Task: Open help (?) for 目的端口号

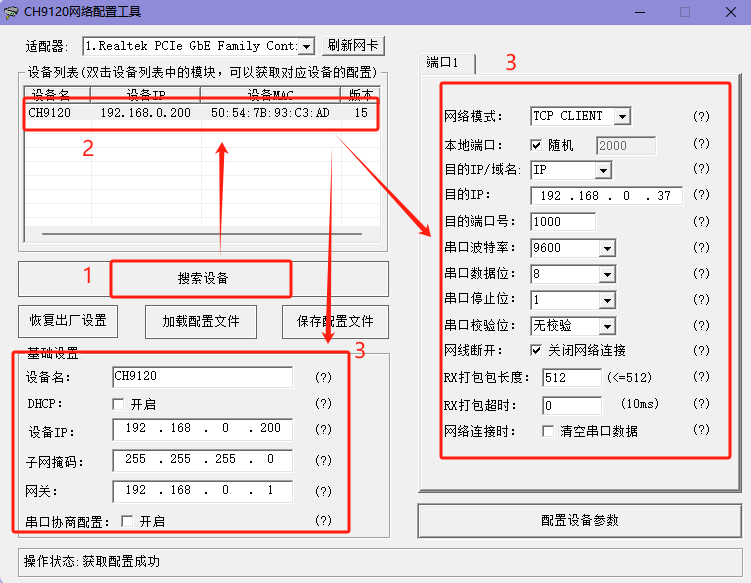Action: point(701,221)
